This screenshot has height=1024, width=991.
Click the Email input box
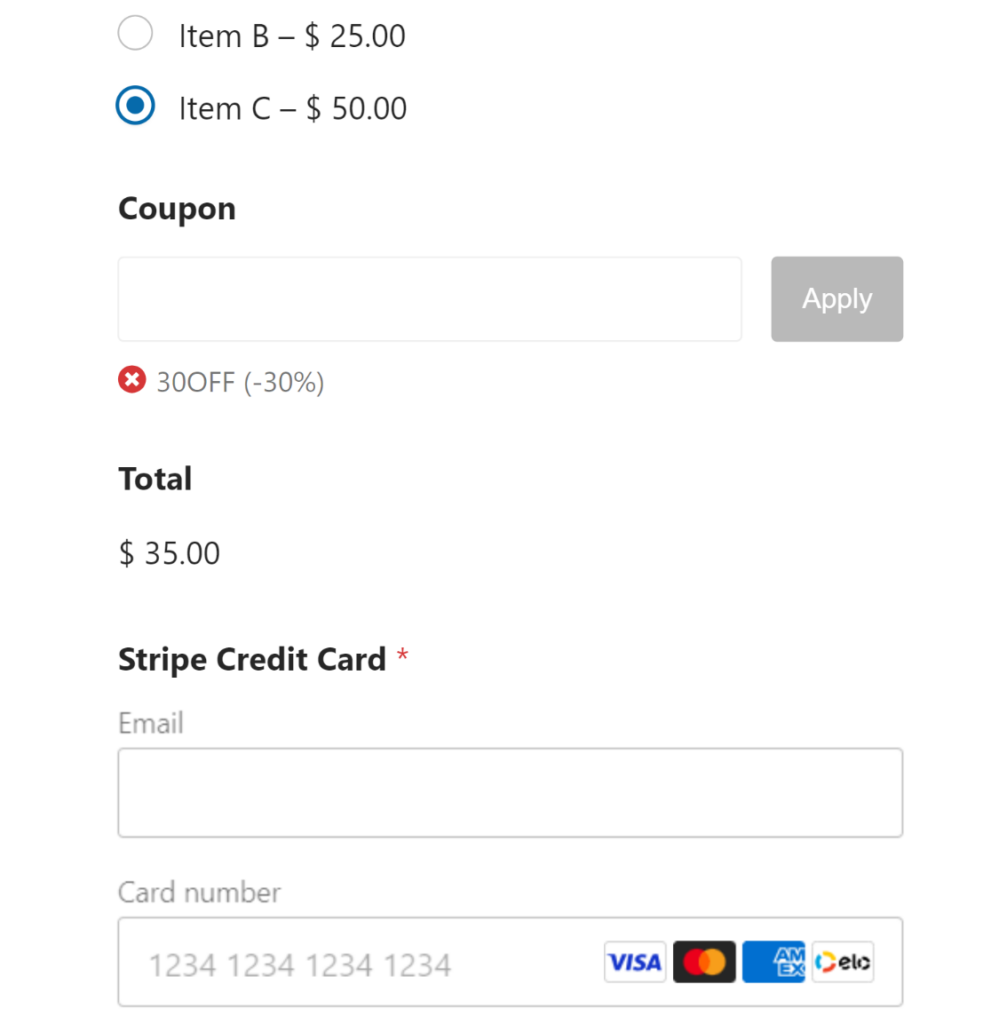(510, 792)
